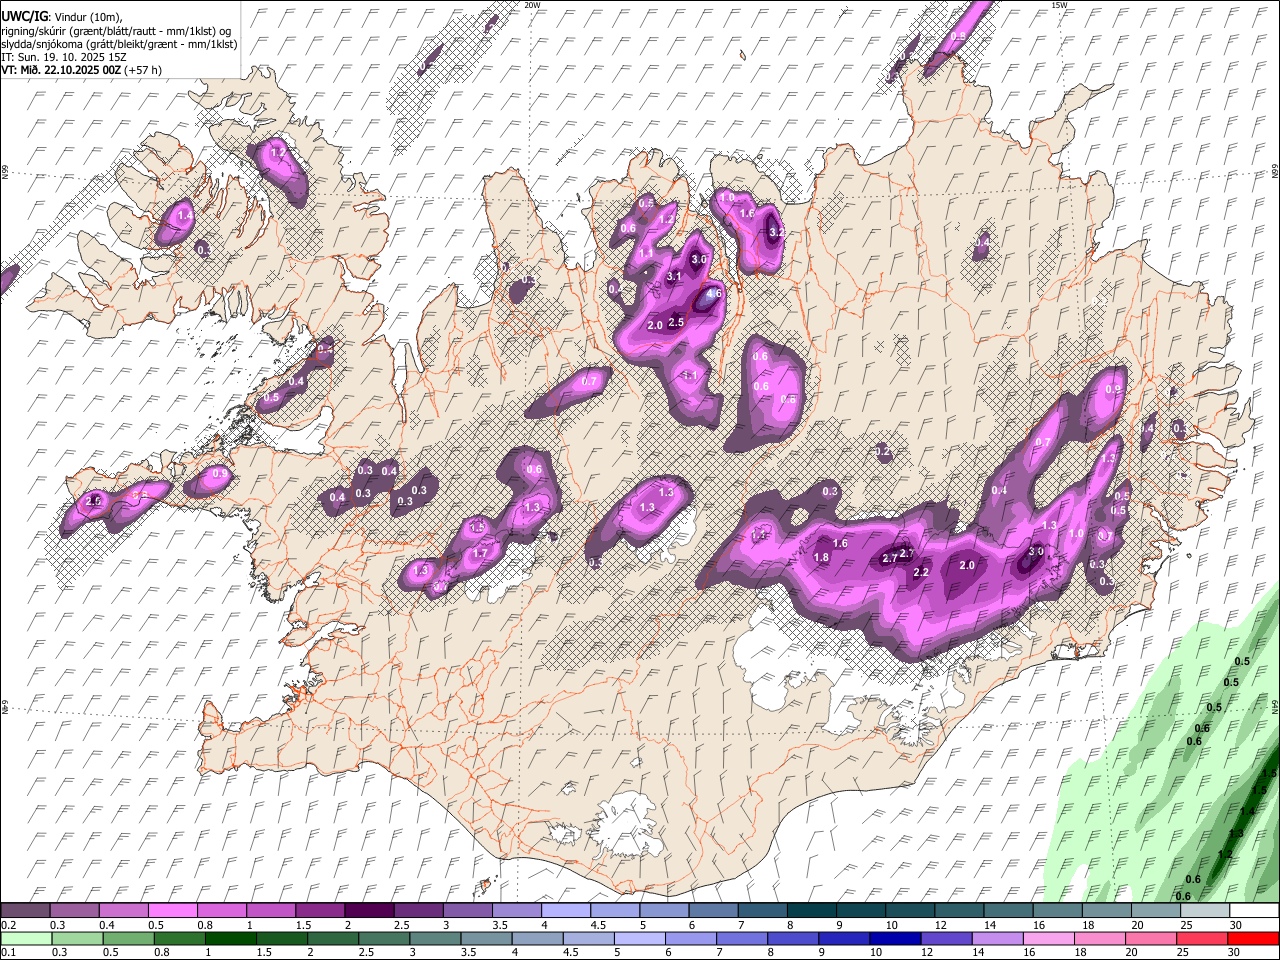Viewport: 1280px width, 960px height.
Task: Click the 1.8 value on the map
Action: (822, 557)
